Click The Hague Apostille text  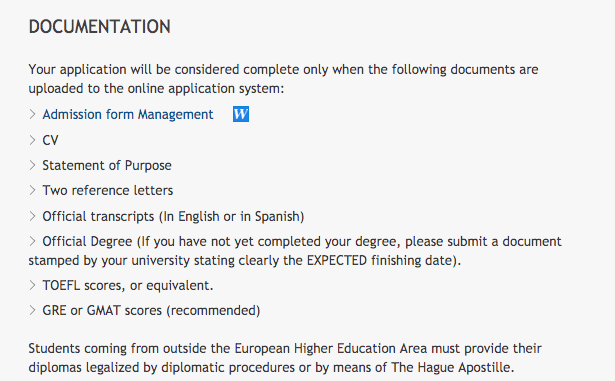coord(451,368)
